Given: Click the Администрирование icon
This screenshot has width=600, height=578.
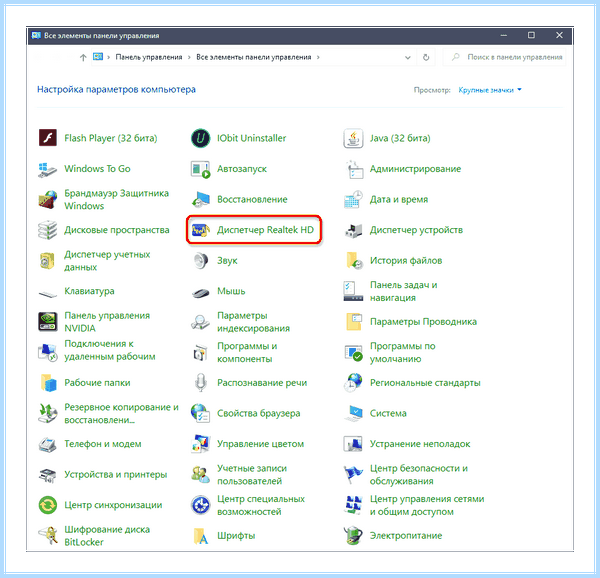Looking at the screenshot, I should coord(353,169).
